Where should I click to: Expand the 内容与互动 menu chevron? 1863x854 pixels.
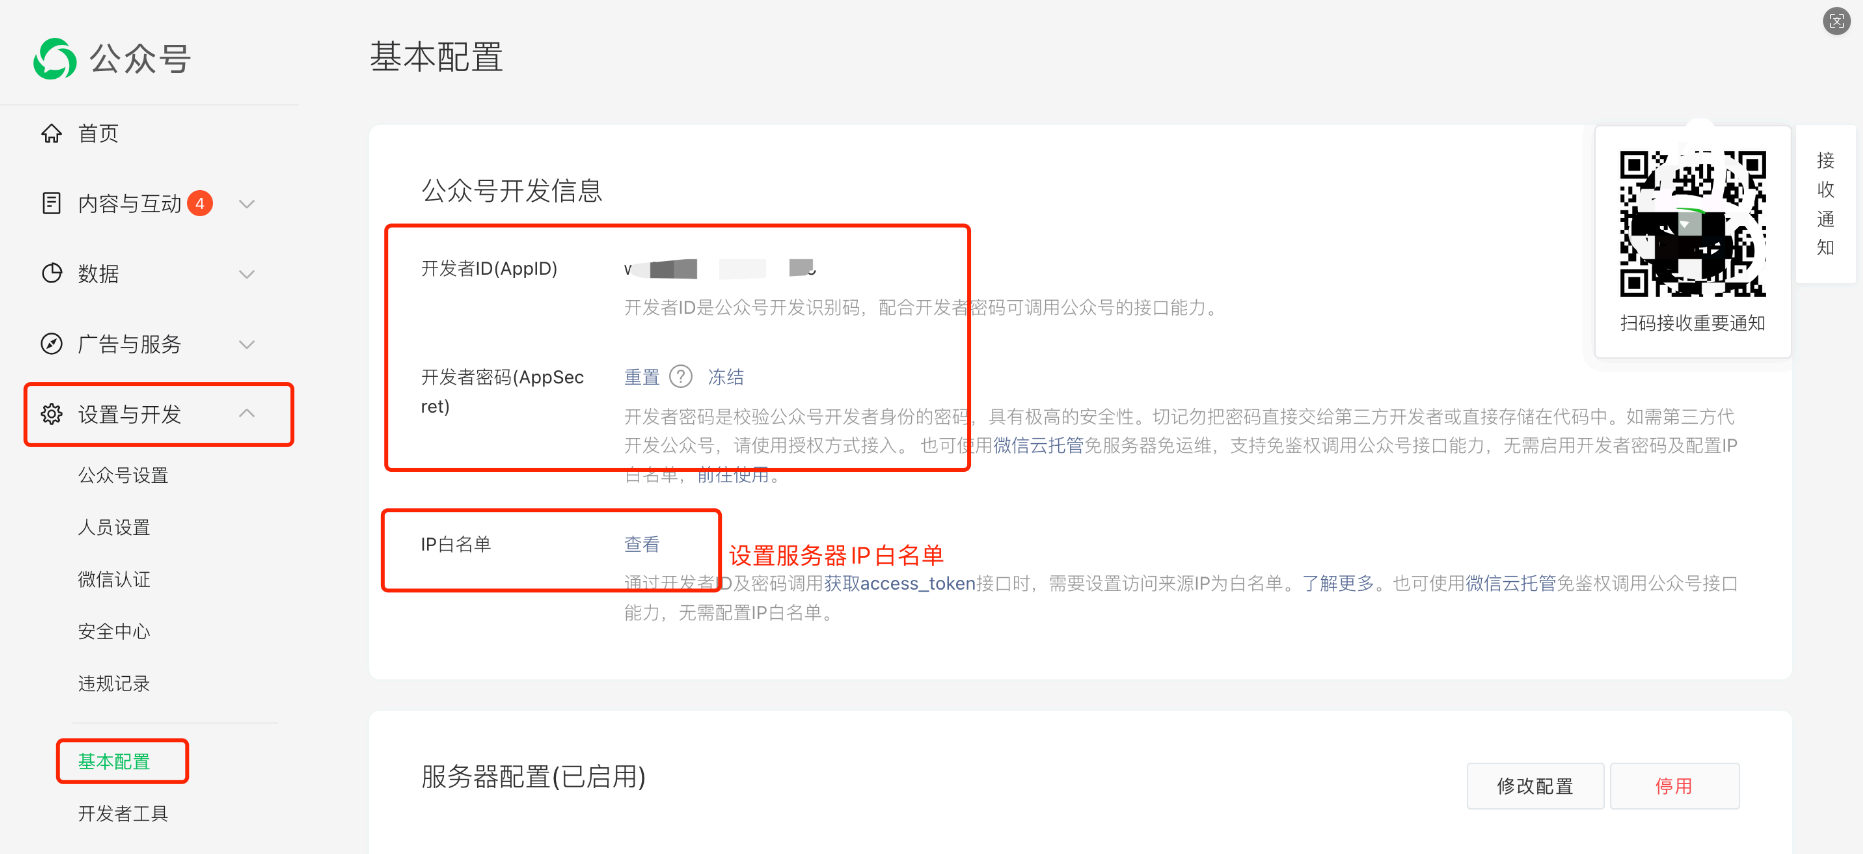(x=247, y=204)
